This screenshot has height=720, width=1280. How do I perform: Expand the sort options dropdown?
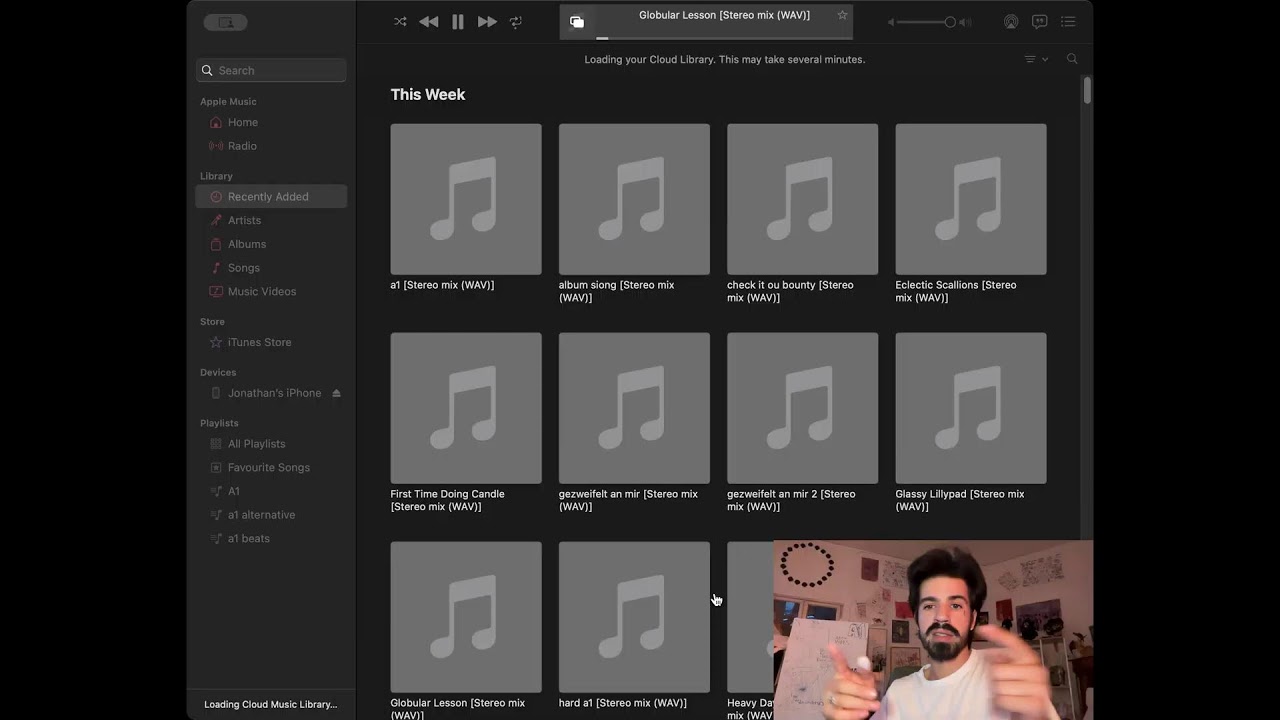[1036, 59]
